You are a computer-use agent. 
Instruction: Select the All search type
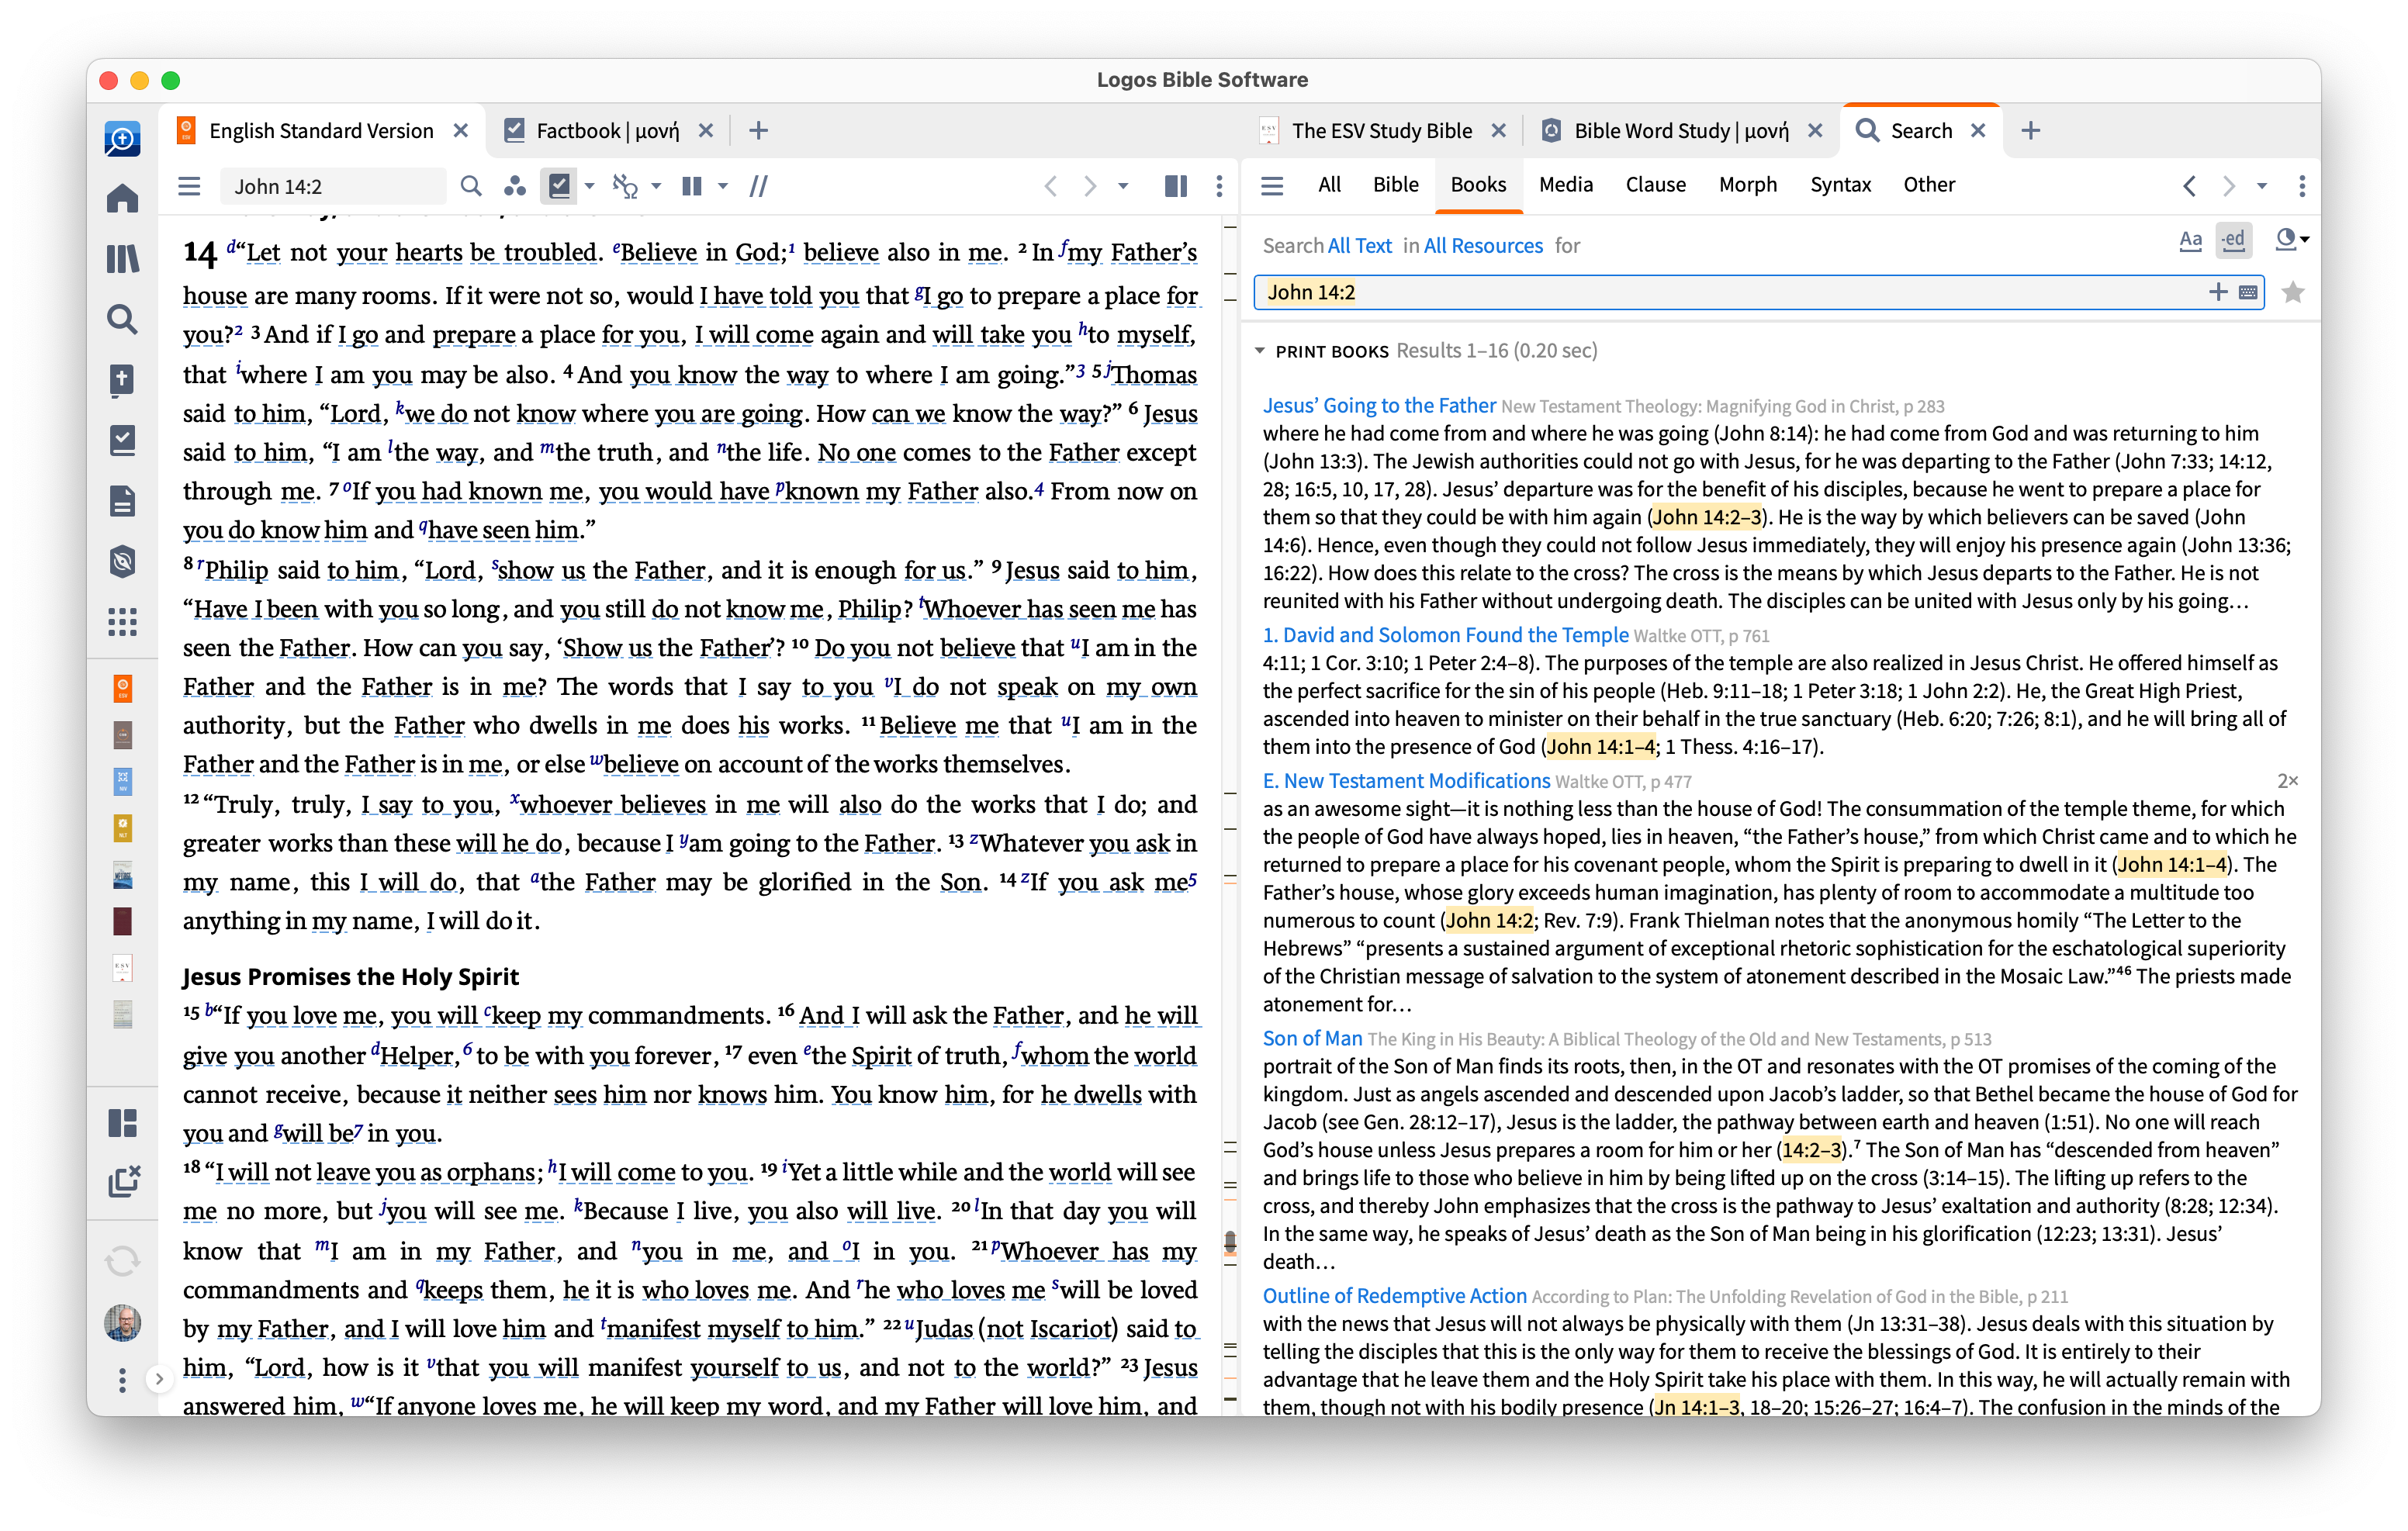click(1329, 185)
